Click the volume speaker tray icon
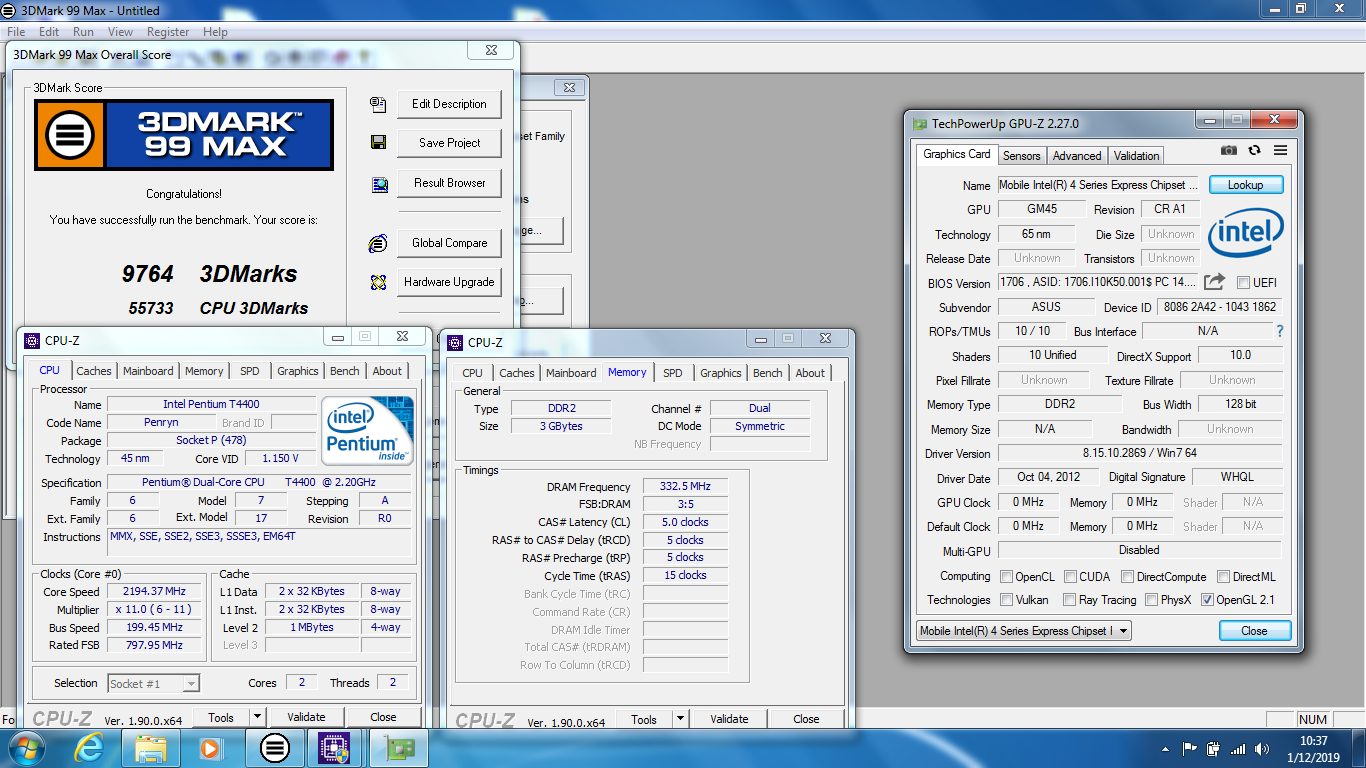1366x768 pixels. pyautogui.click(x=1262, y=748)
